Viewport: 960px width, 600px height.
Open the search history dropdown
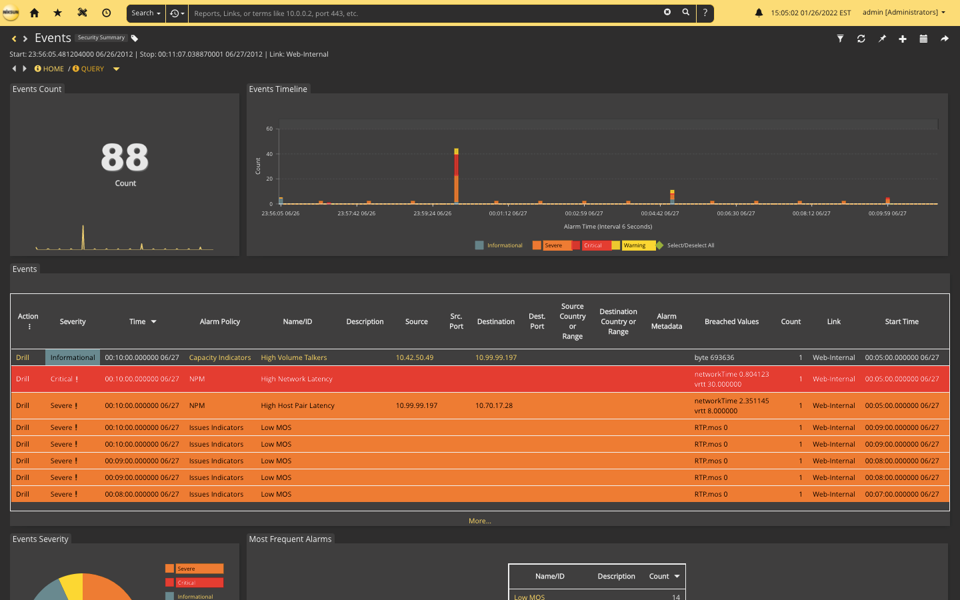[177, 13]
